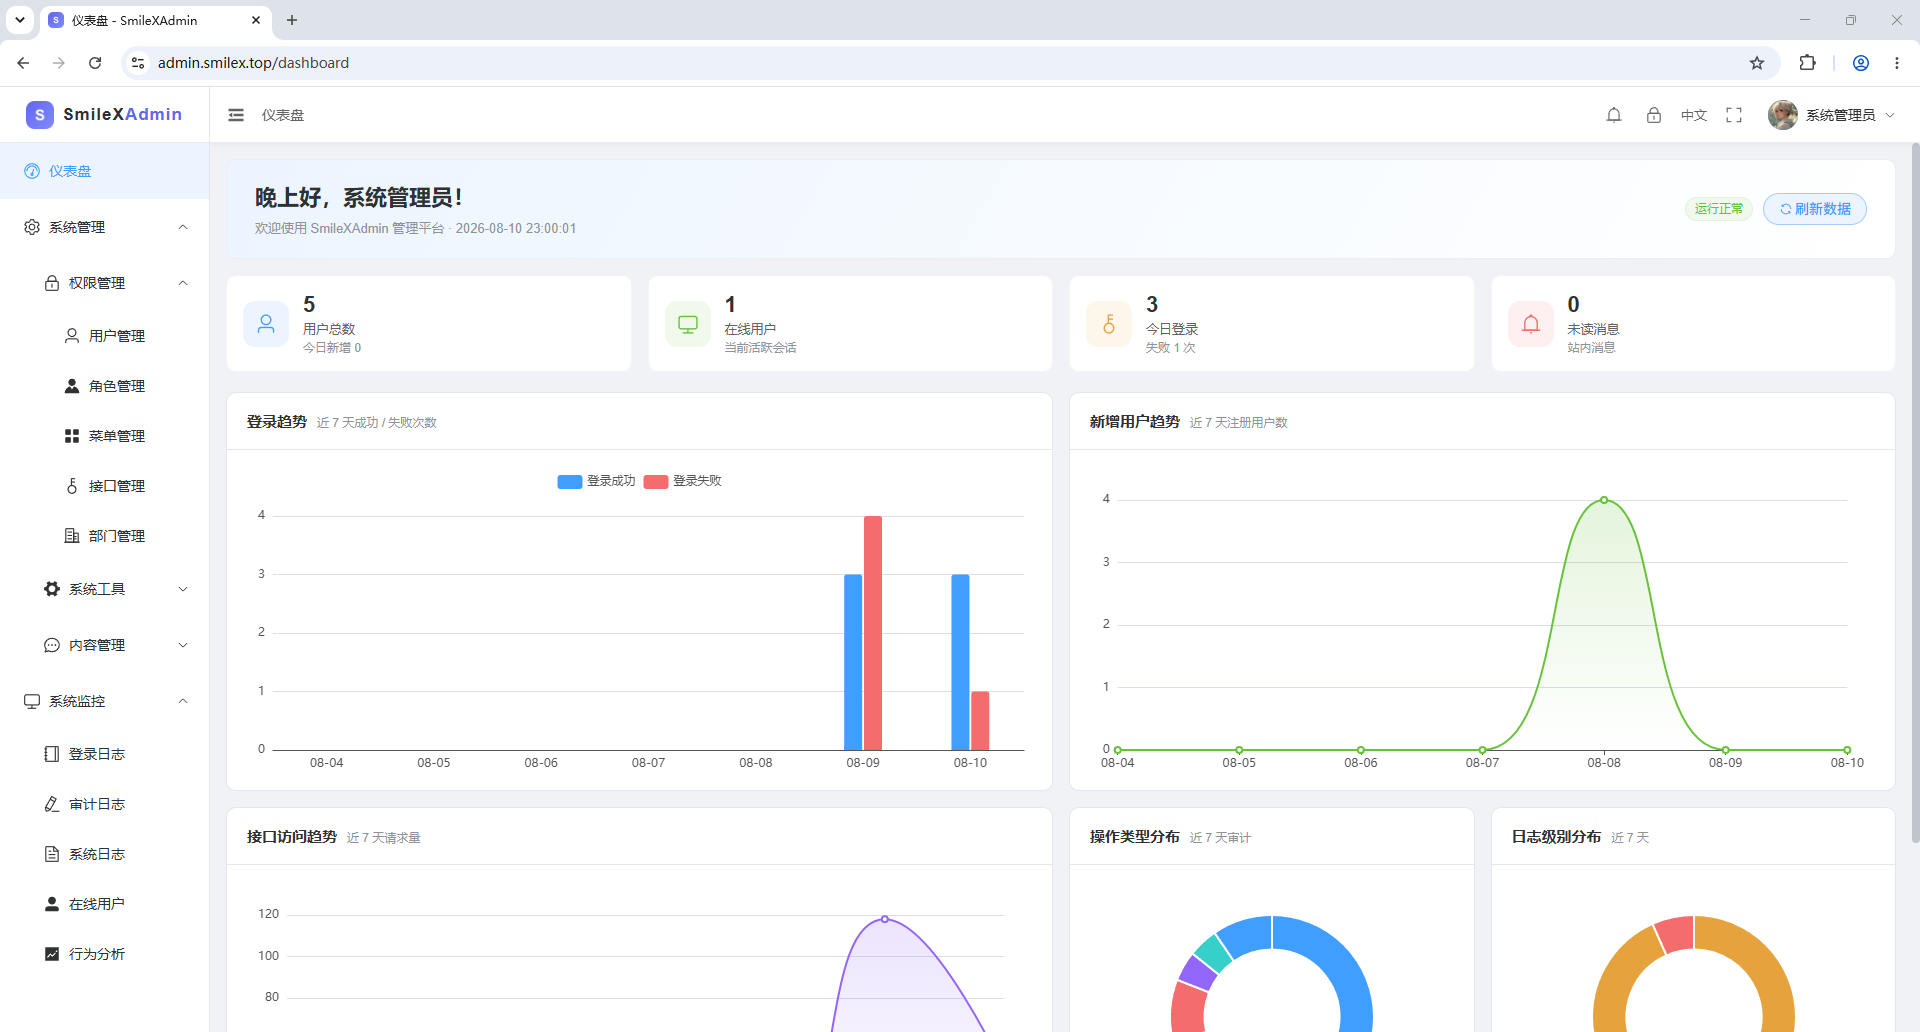Click the 角色管理 person icon
The height and width of the screenshot is (1032, 1920).
click(x=72, y=386)
